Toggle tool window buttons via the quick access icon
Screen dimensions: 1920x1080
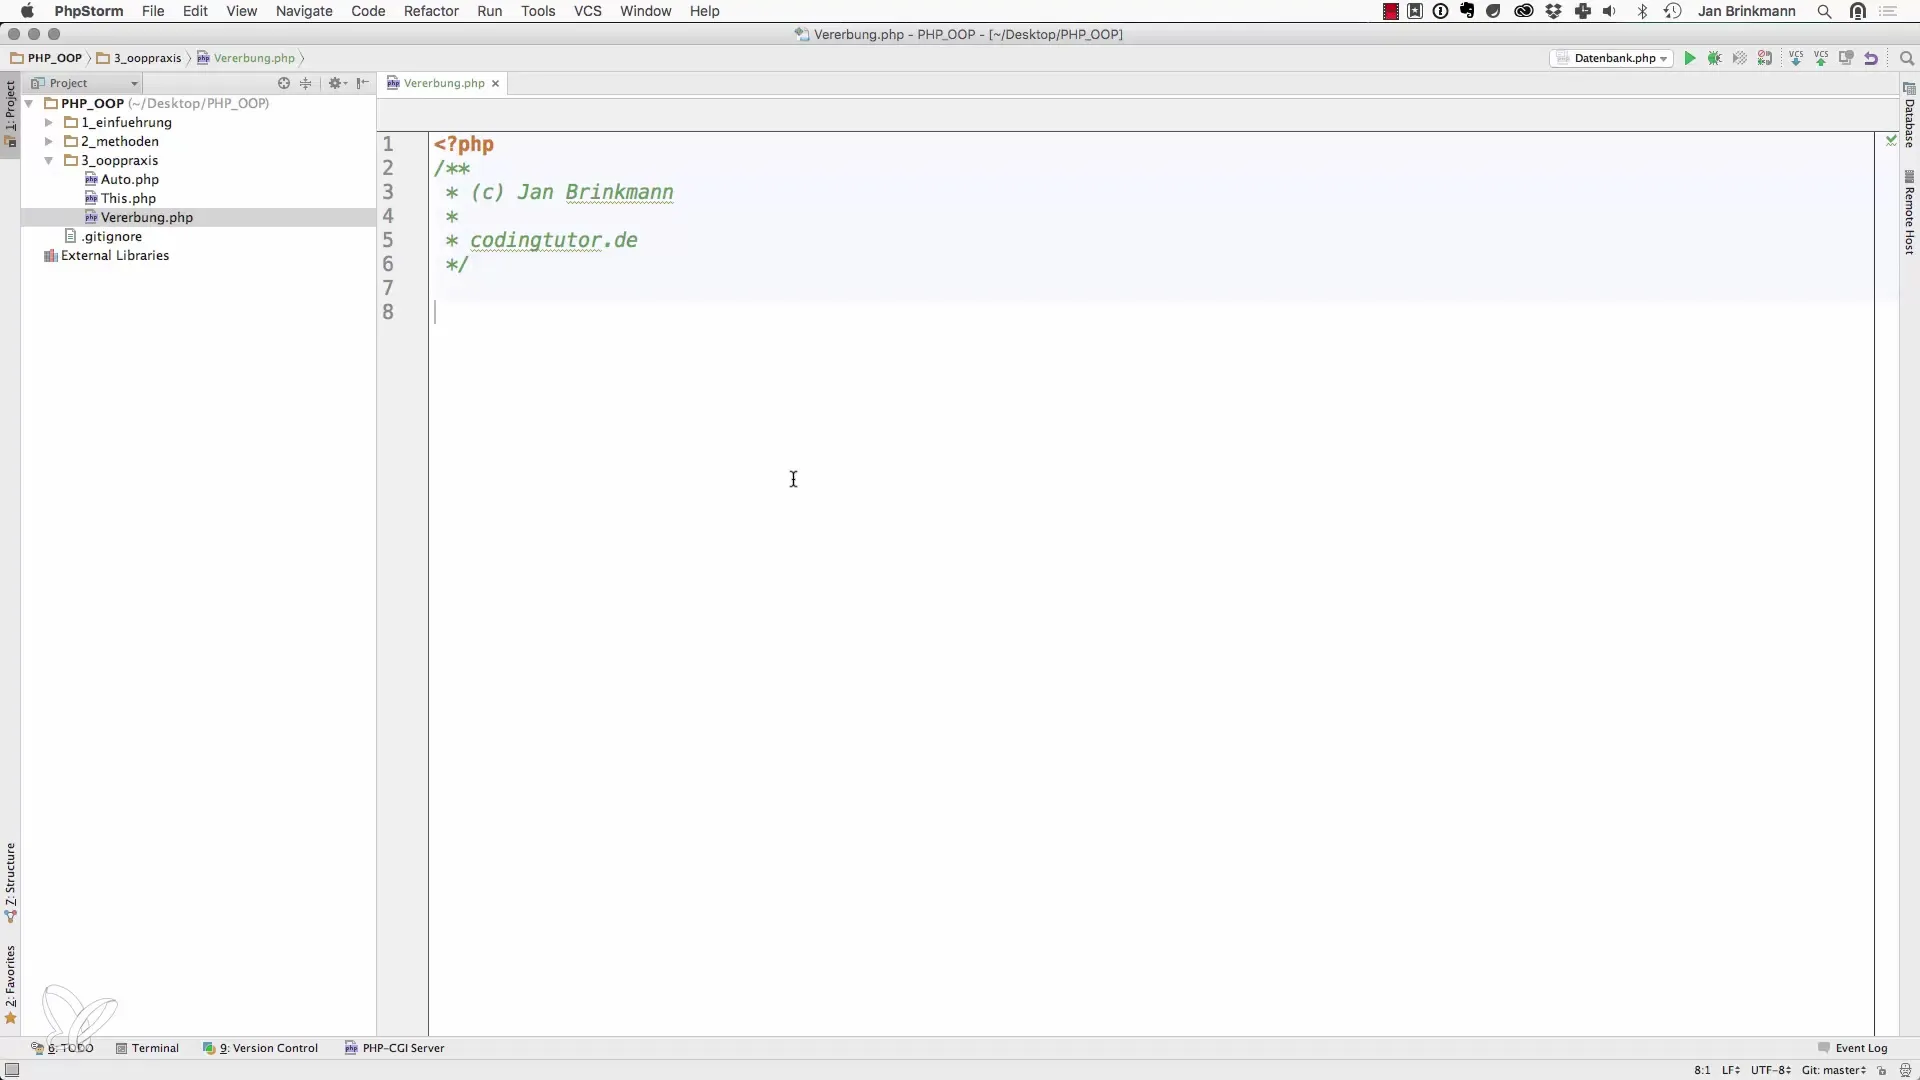click(x=12, y=1070)
